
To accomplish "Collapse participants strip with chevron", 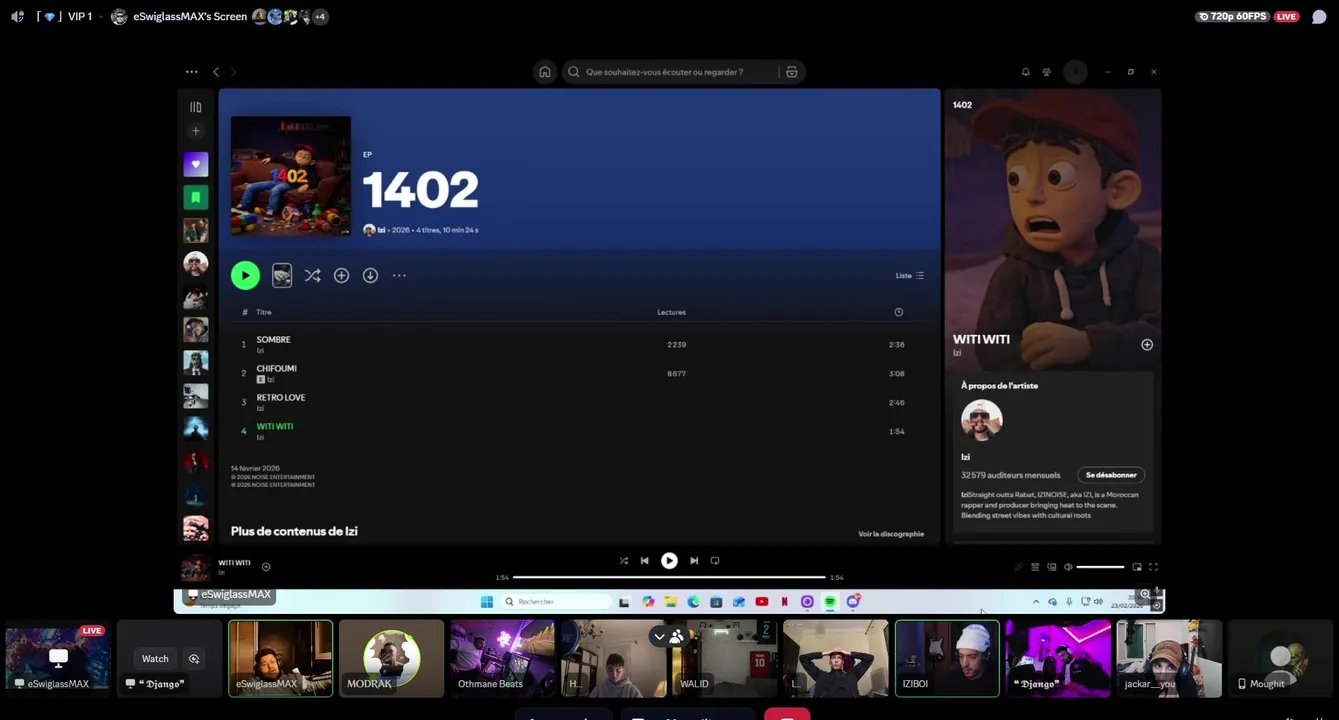I will pyautogui.click(x=659, y=637).
